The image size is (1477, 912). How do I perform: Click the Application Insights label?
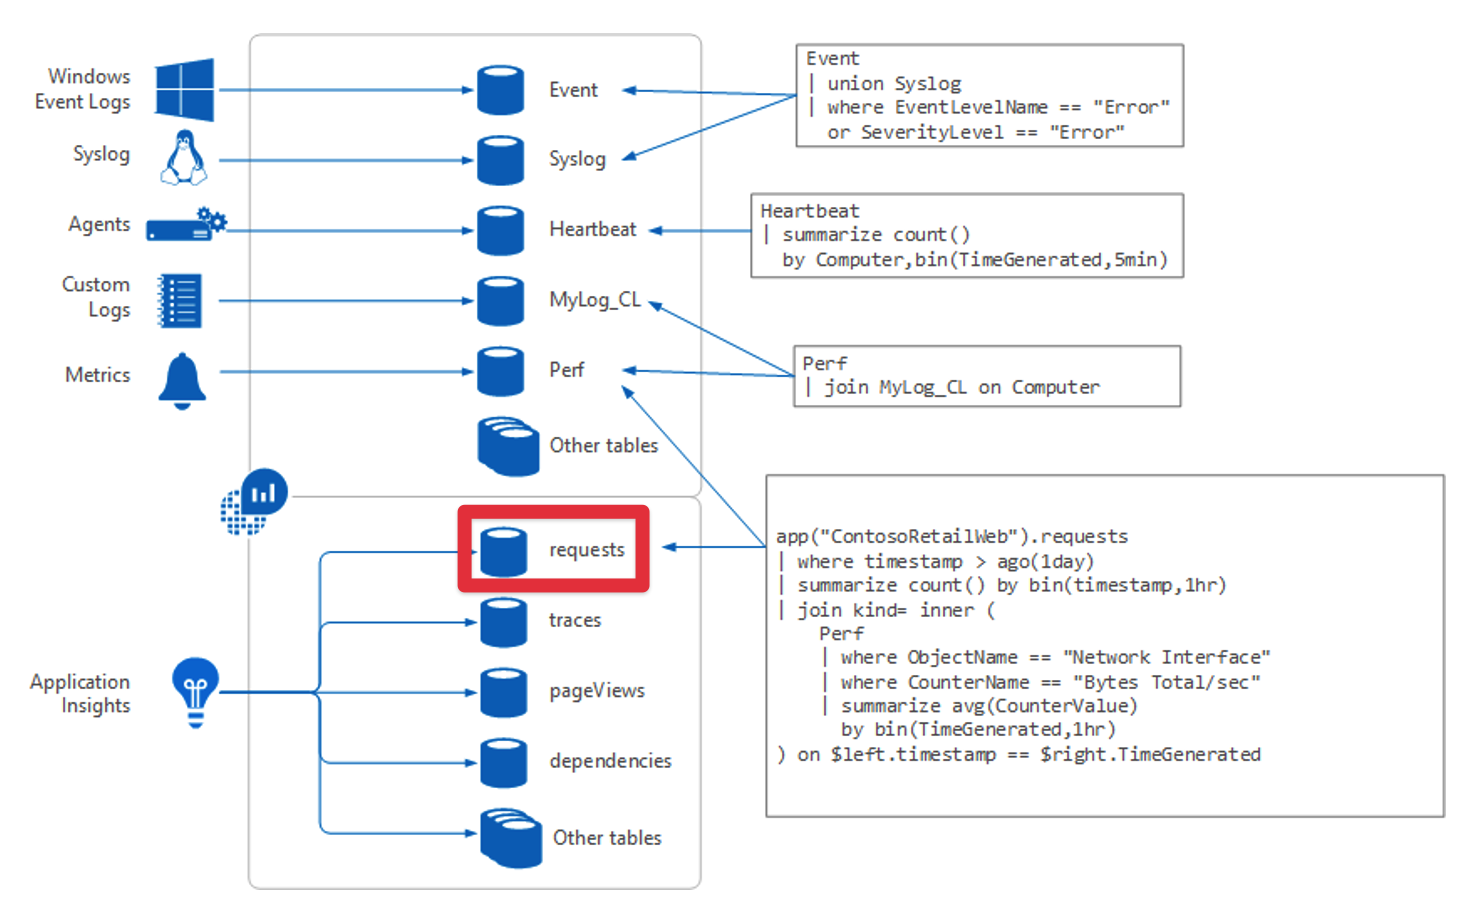click(x=80, y=693)
